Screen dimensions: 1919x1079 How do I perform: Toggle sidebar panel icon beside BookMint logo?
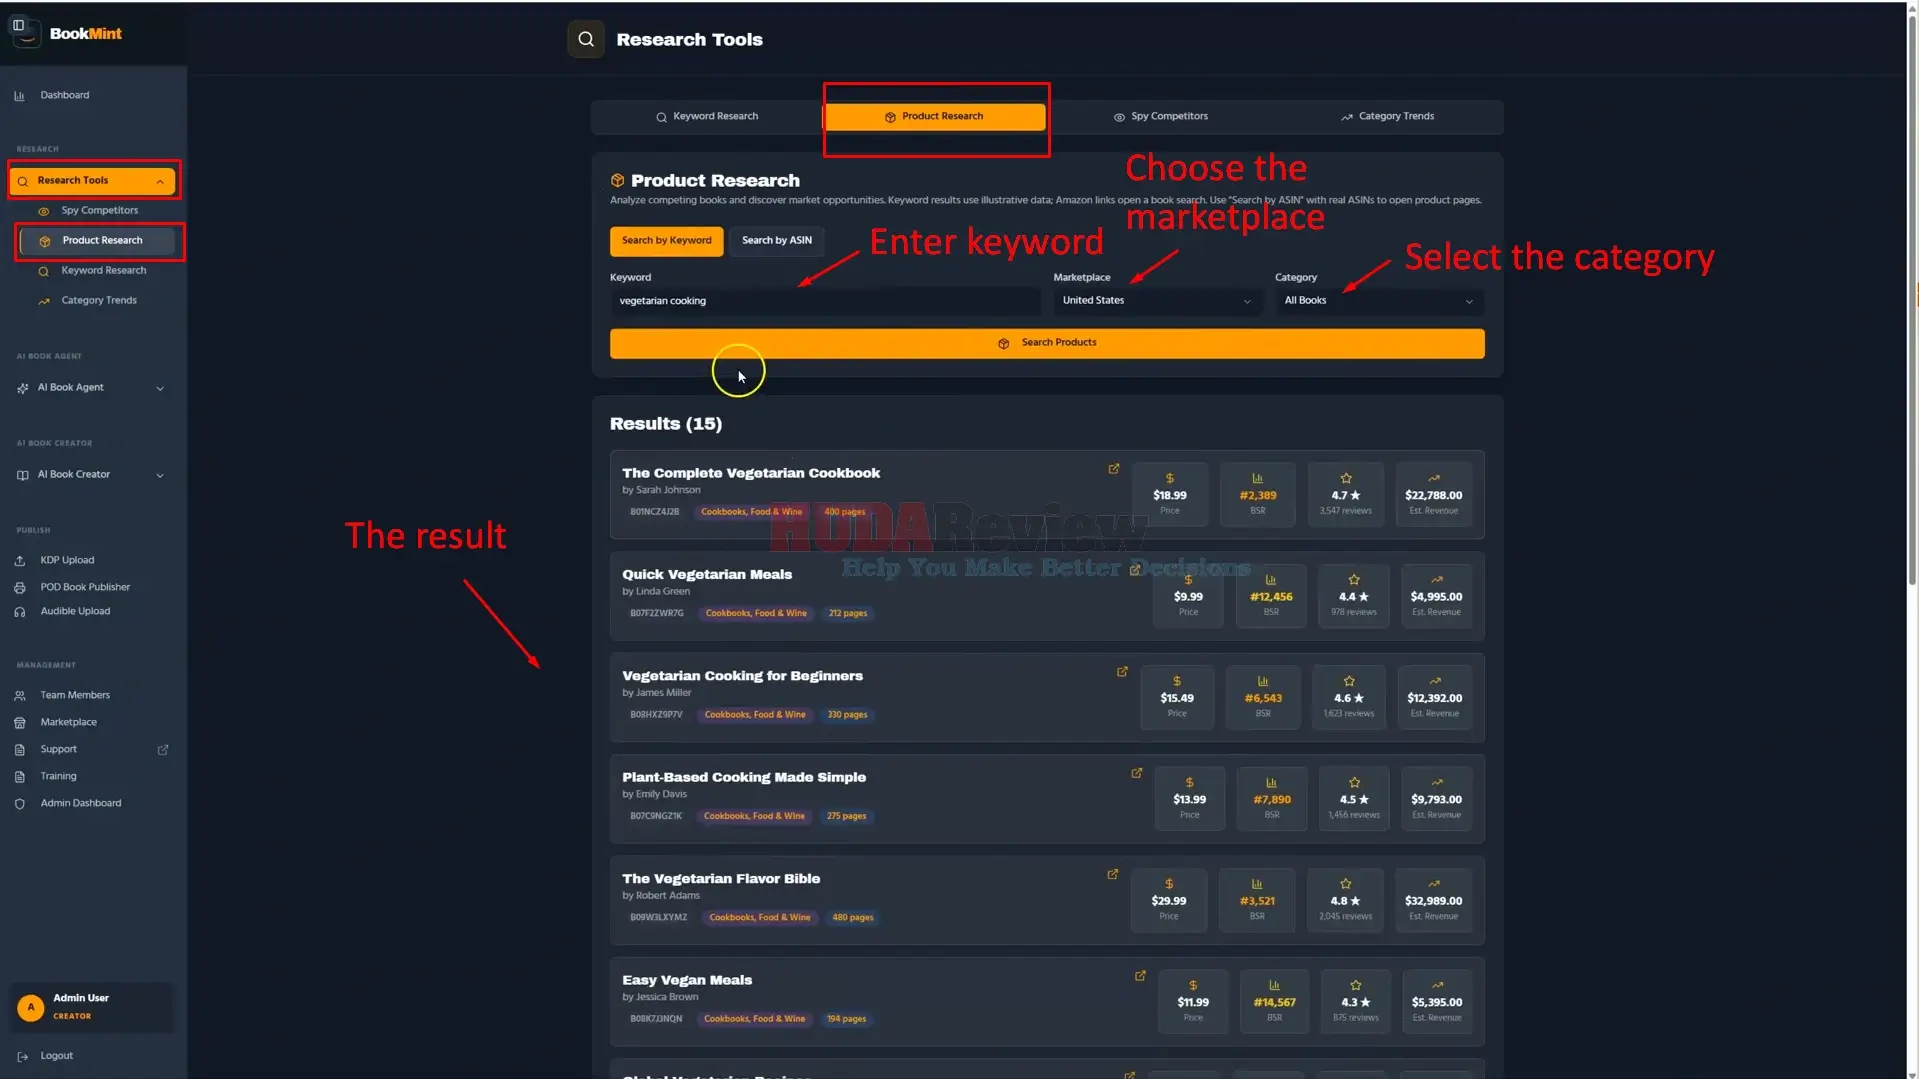click(x=18, y=25)
